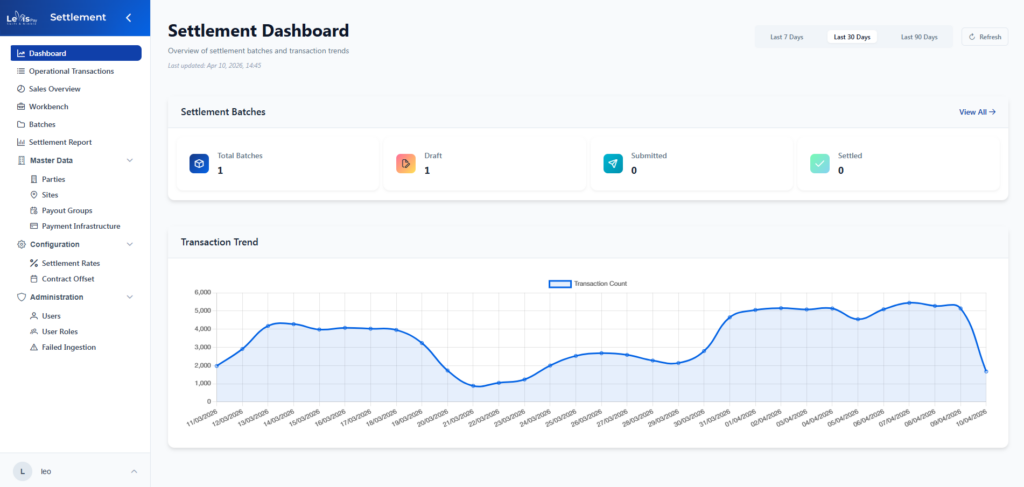The height and width of the screenshot is (487, 1024).
Task: Select the Last 7 Days range
Action: pyautogui.click(x=786, y=37)
